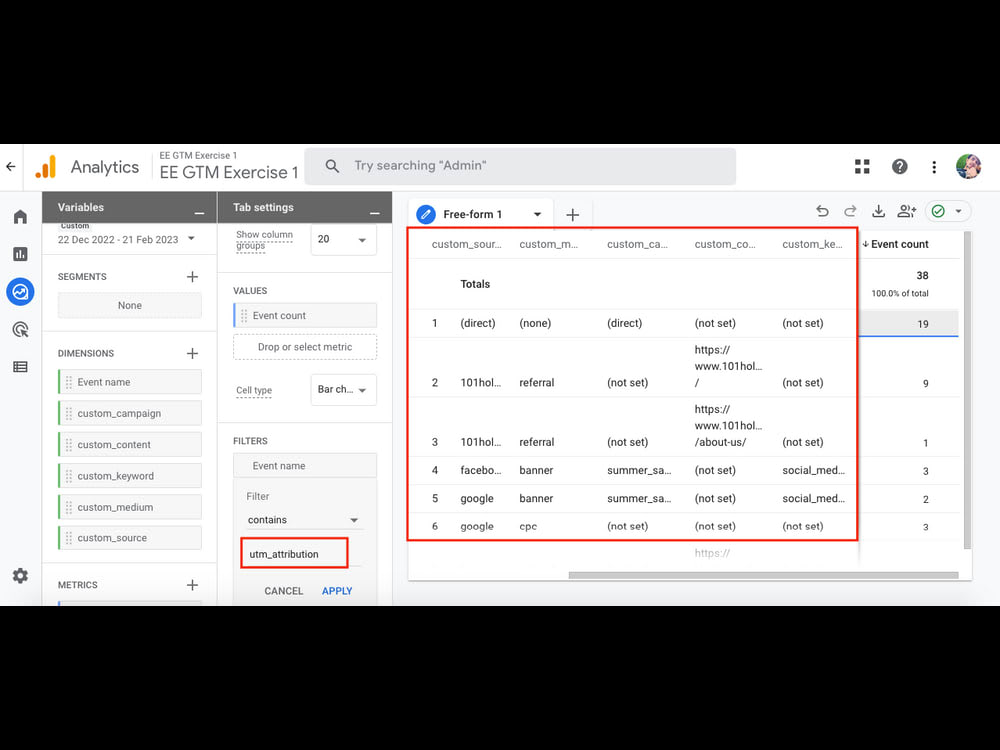1000x750 pixels.
Task: Undo the last exploration change
Action: tap(822, 211)
